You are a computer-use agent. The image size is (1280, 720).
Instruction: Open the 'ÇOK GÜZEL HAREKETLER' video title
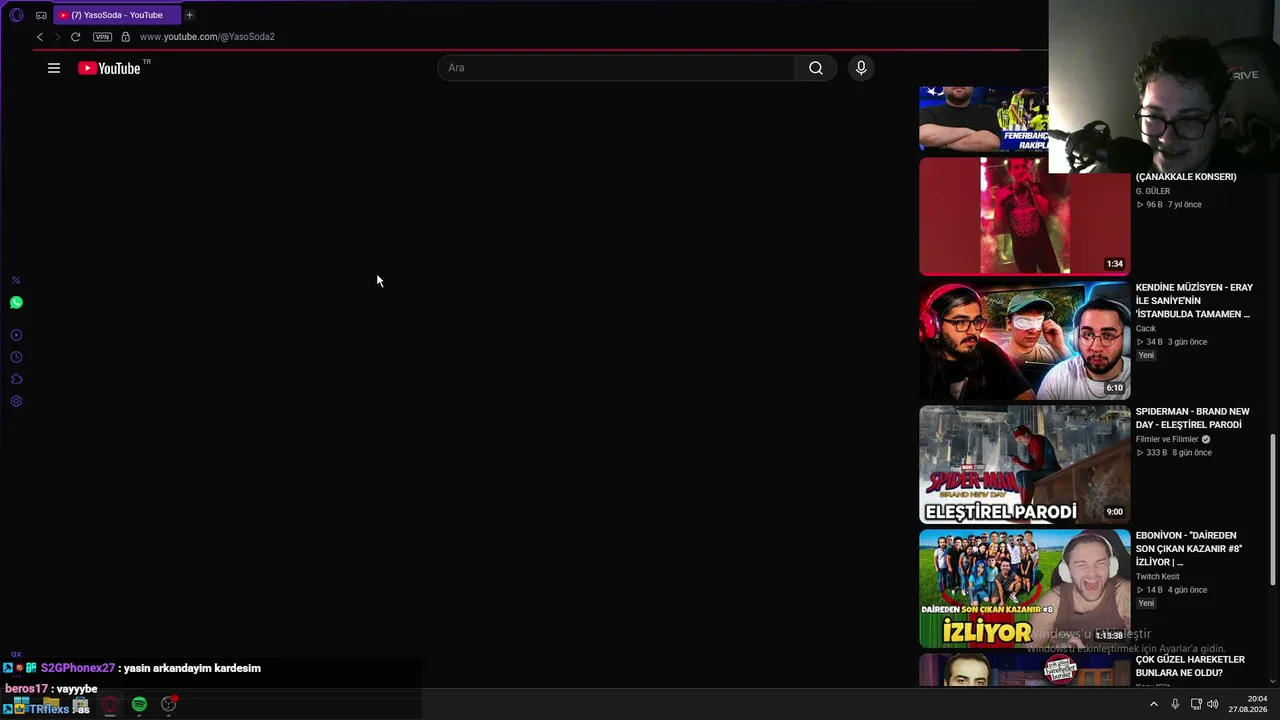pos(1190,666)
